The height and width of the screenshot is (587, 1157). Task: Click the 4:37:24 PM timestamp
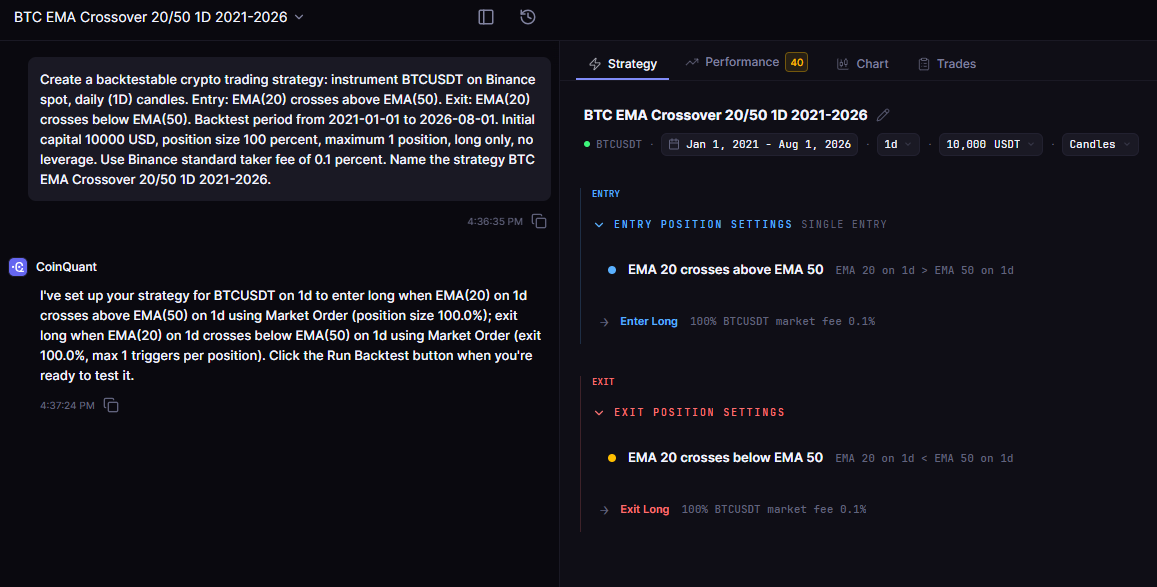(x=67, y=406)
